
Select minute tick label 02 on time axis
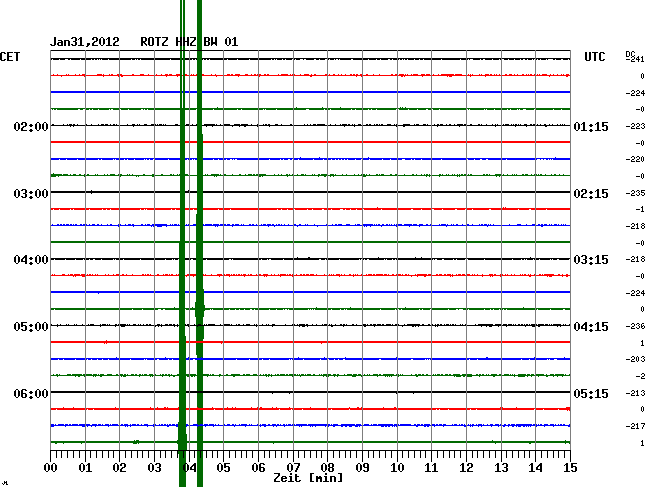[x=119, y=467]
